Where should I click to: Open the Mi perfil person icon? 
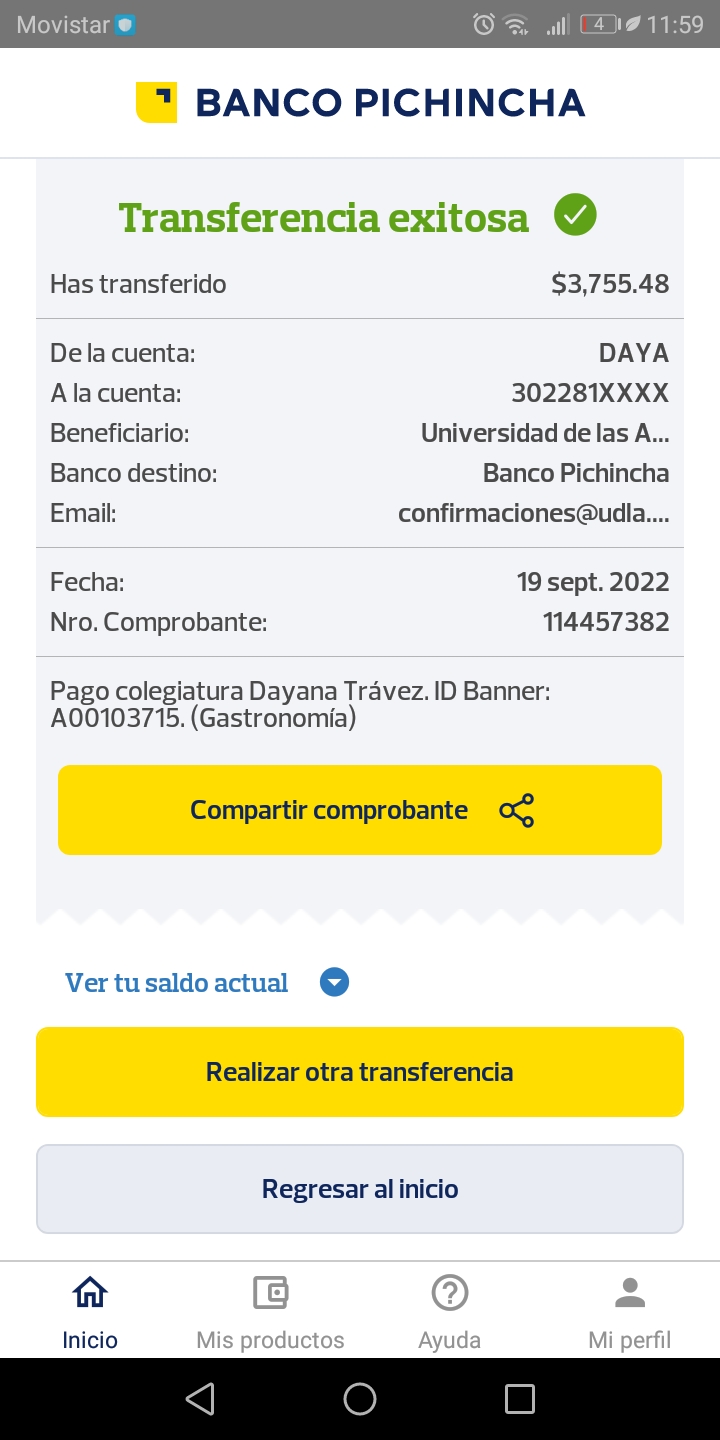pyautogui.click(x=630, y=1293)
